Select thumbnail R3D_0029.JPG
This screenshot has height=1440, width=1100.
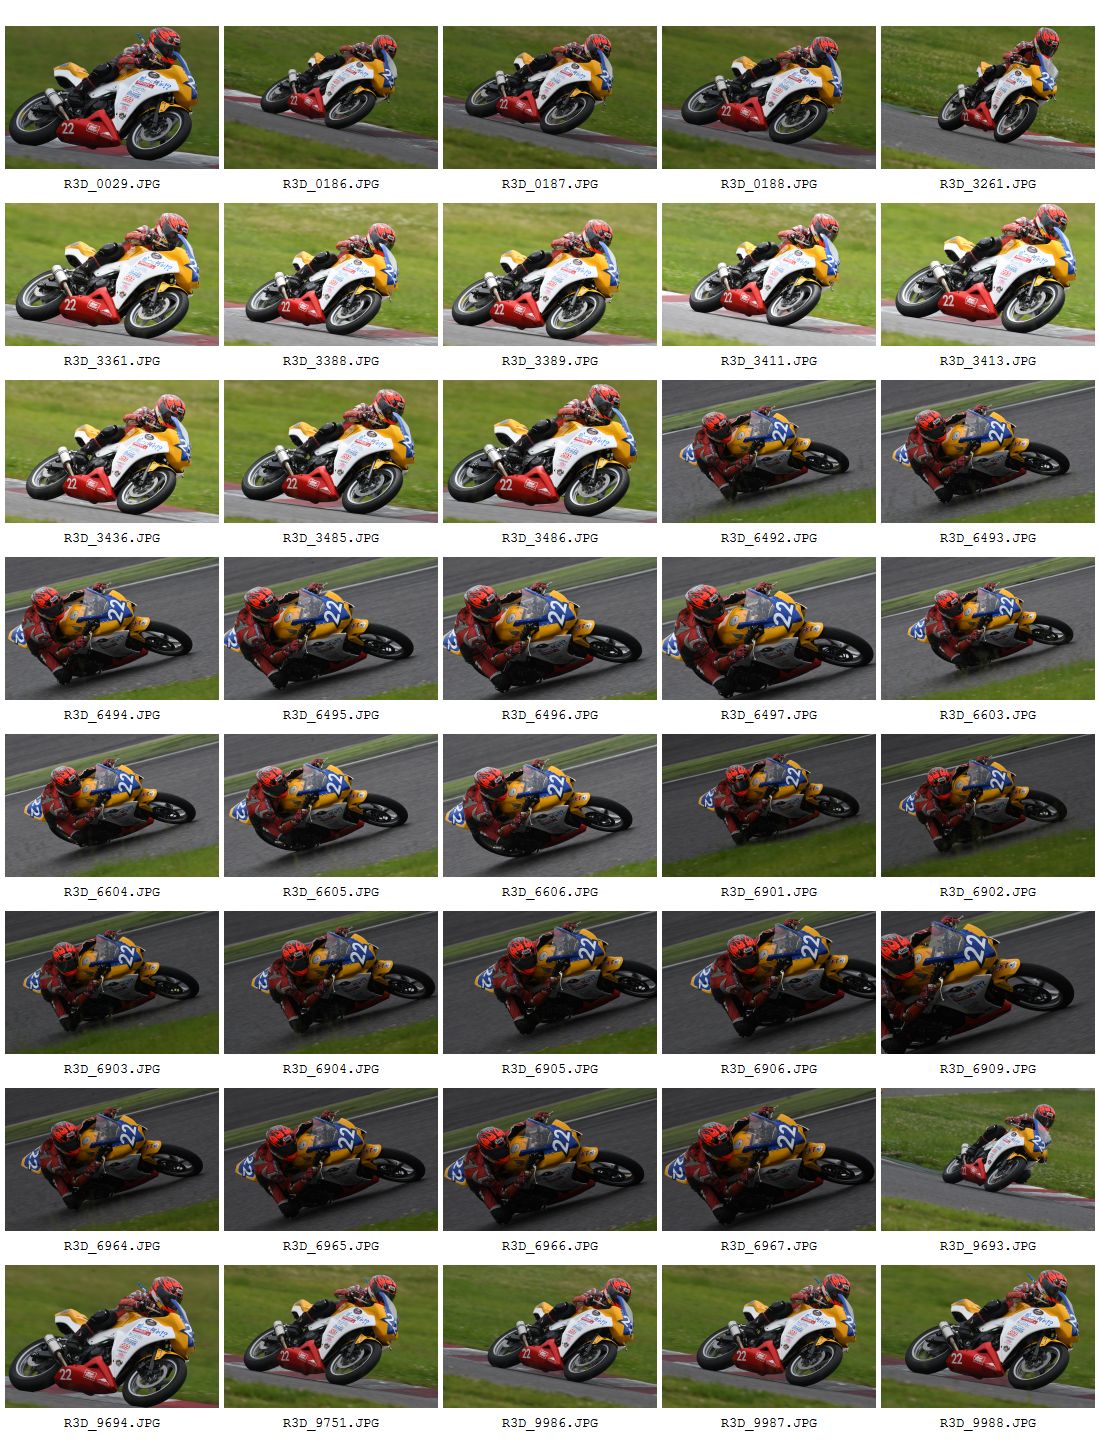pos(112,97)
